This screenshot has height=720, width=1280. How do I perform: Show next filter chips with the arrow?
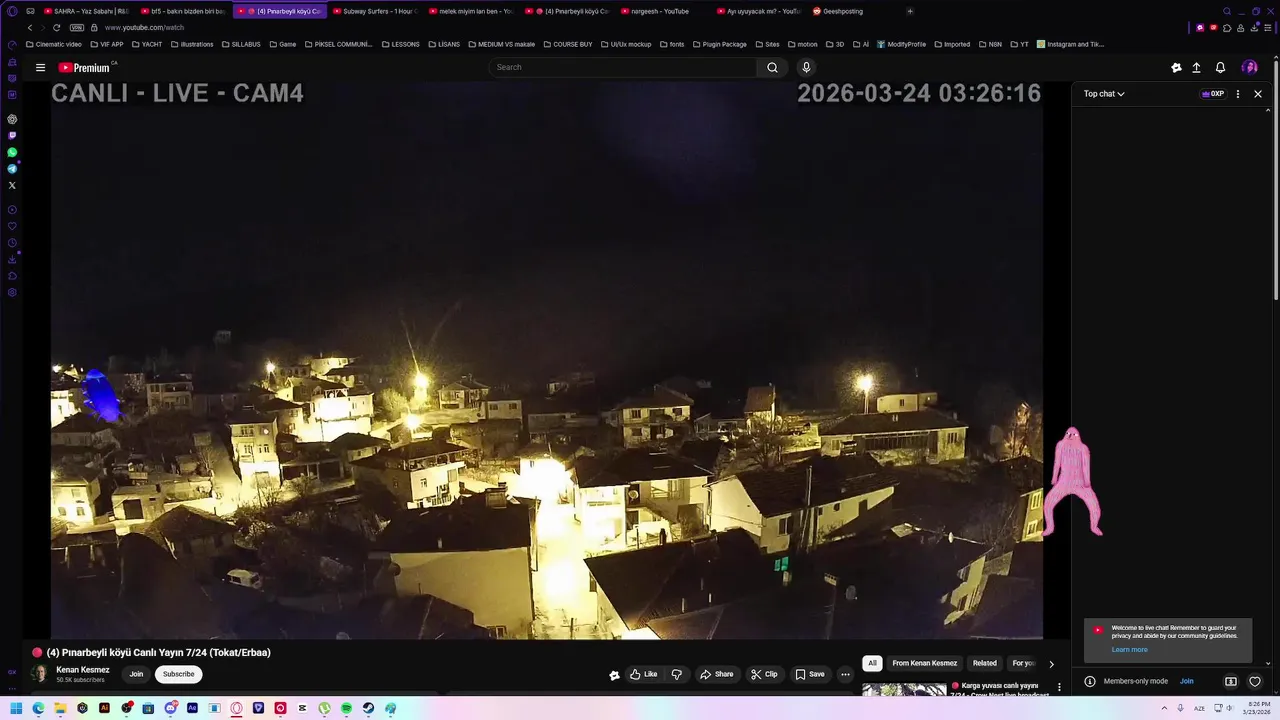point(1051,663)
